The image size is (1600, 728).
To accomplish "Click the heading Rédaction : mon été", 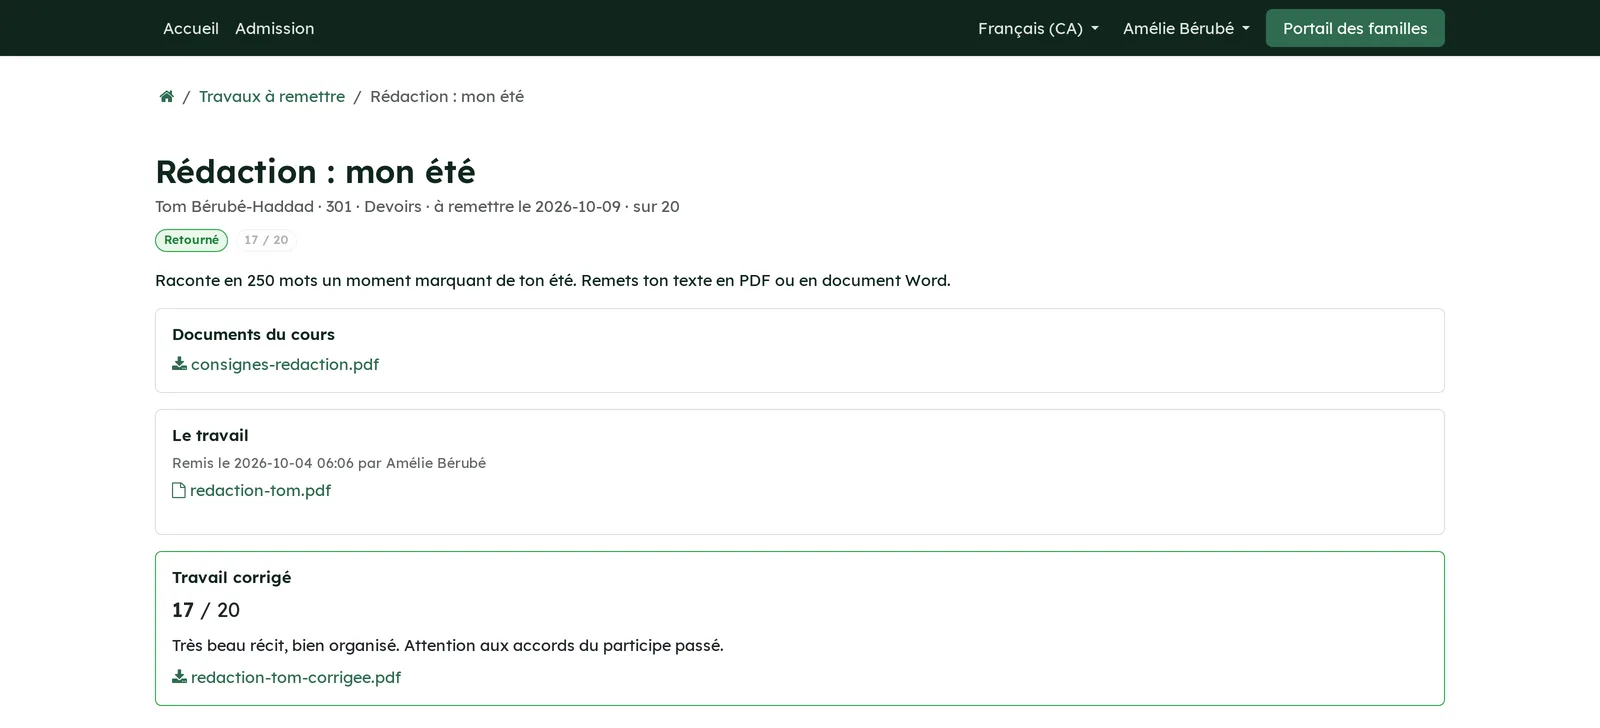I will [315, 172].
